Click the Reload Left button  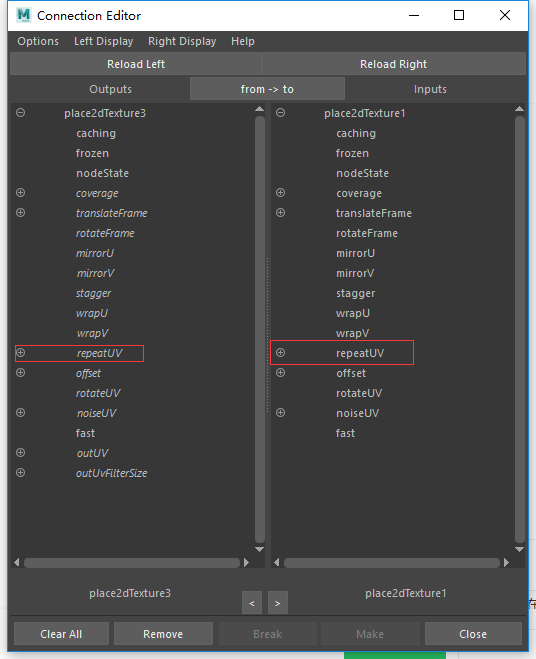tap(136, 64)
